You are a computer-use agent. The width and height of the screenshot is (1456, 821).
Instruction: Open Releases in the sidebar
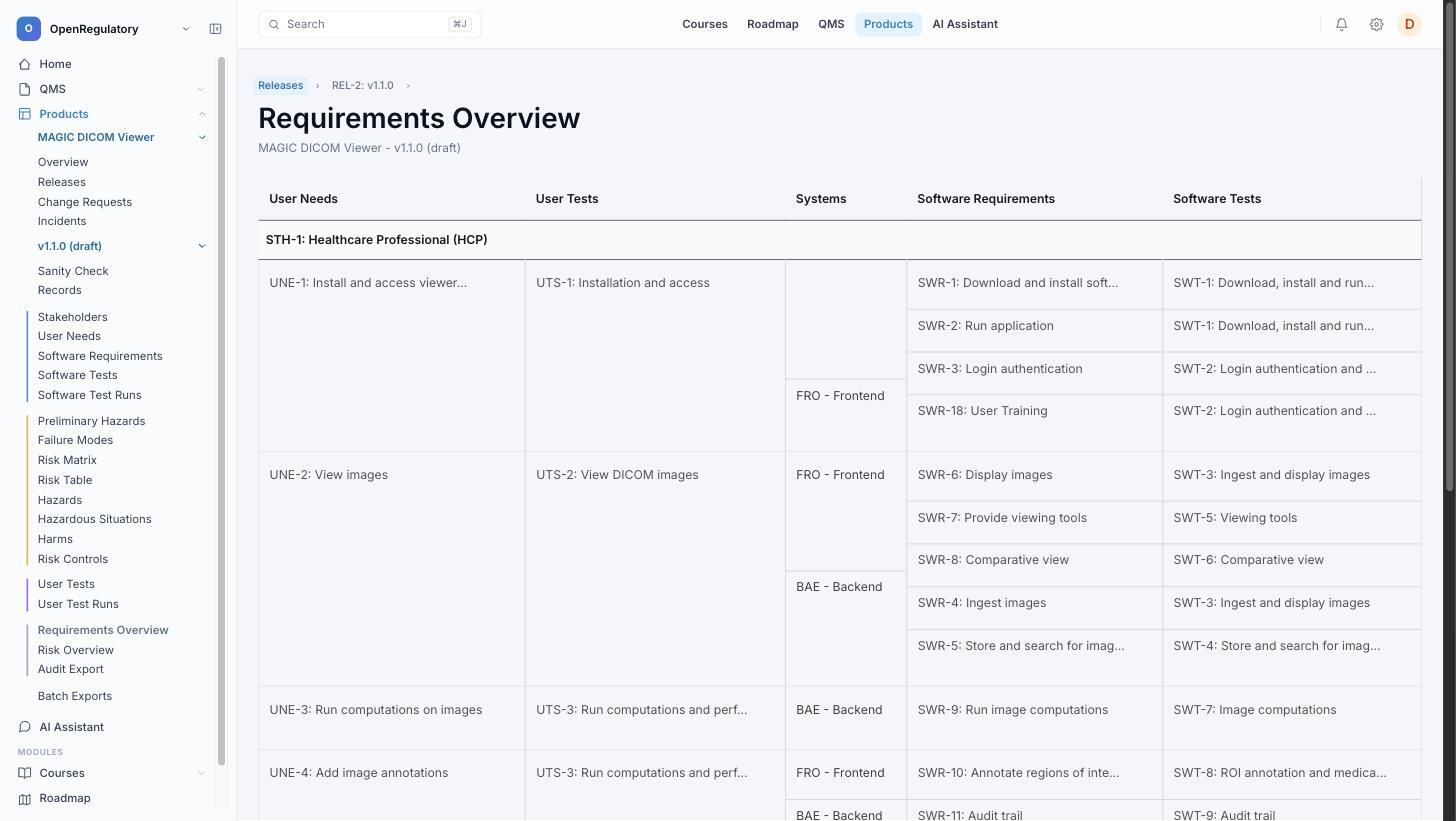[62, 182]
